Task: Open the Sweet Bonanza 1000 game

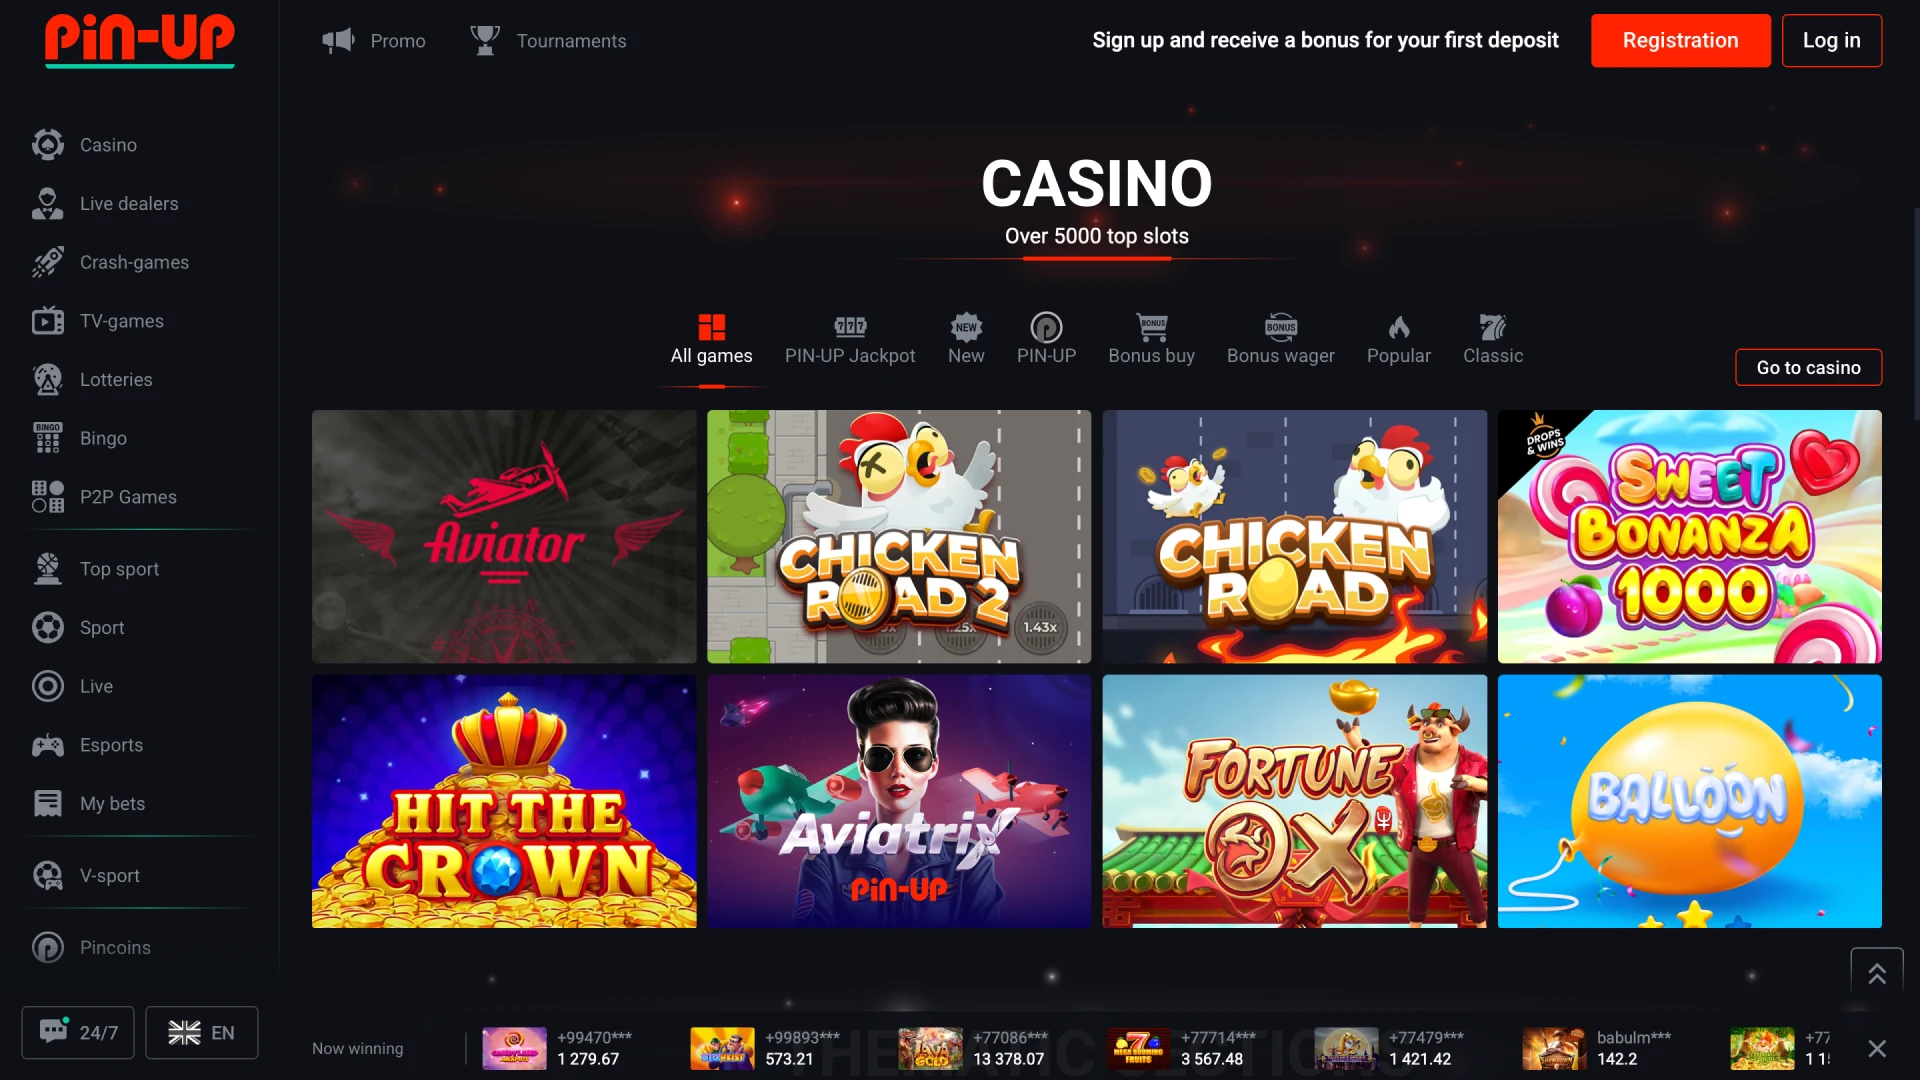Action: pos(1689,536)
